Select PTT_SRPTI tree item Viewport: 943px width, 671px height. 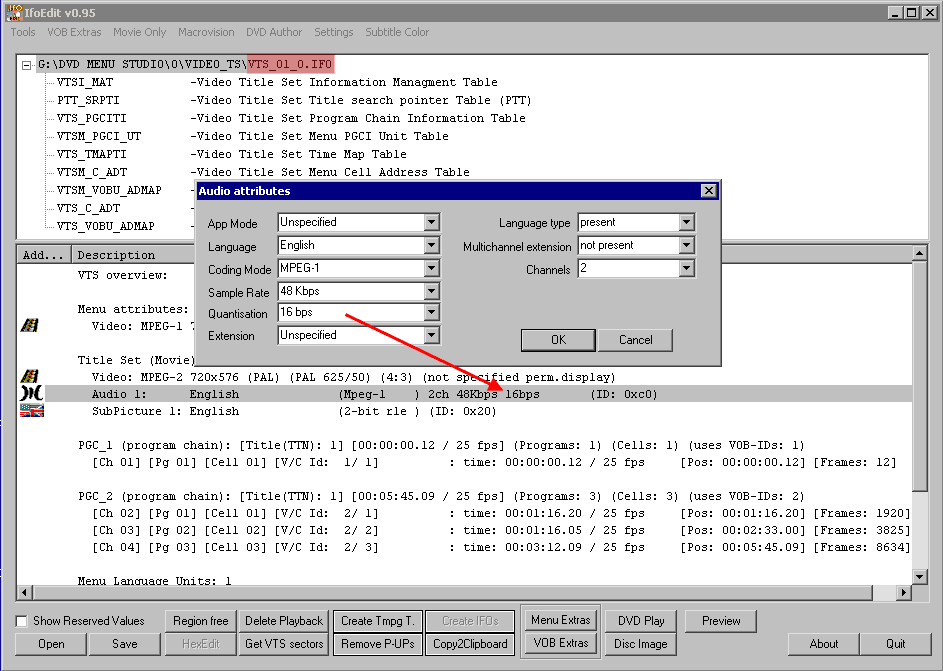point(88,100)
